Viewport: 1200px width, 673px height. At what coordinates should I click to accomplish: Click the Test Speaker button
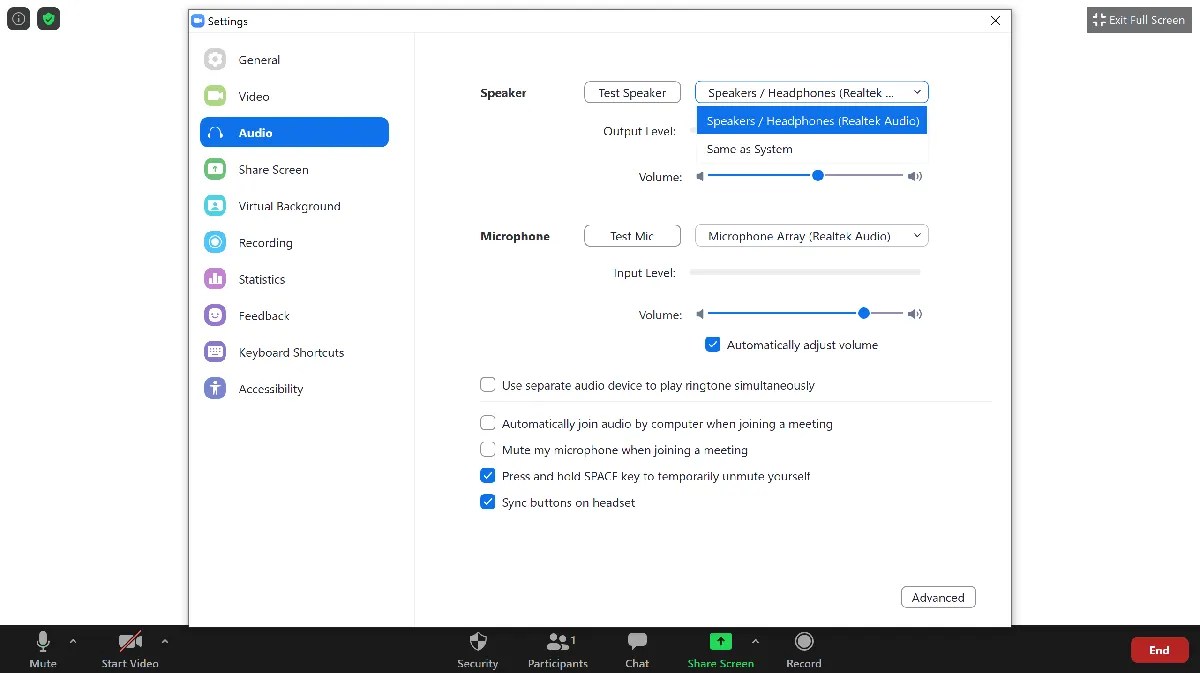632,92
